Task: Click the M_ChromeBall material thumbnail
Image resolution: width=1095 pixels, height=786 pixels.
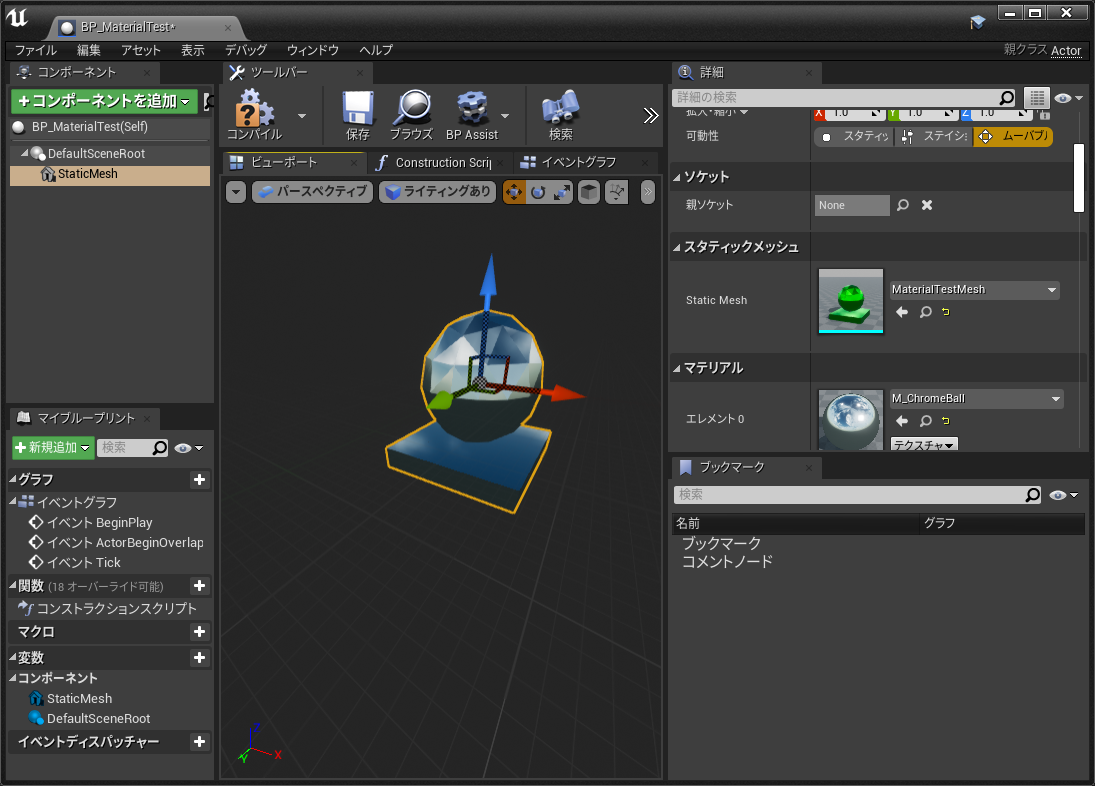Action: click(851, 420)
